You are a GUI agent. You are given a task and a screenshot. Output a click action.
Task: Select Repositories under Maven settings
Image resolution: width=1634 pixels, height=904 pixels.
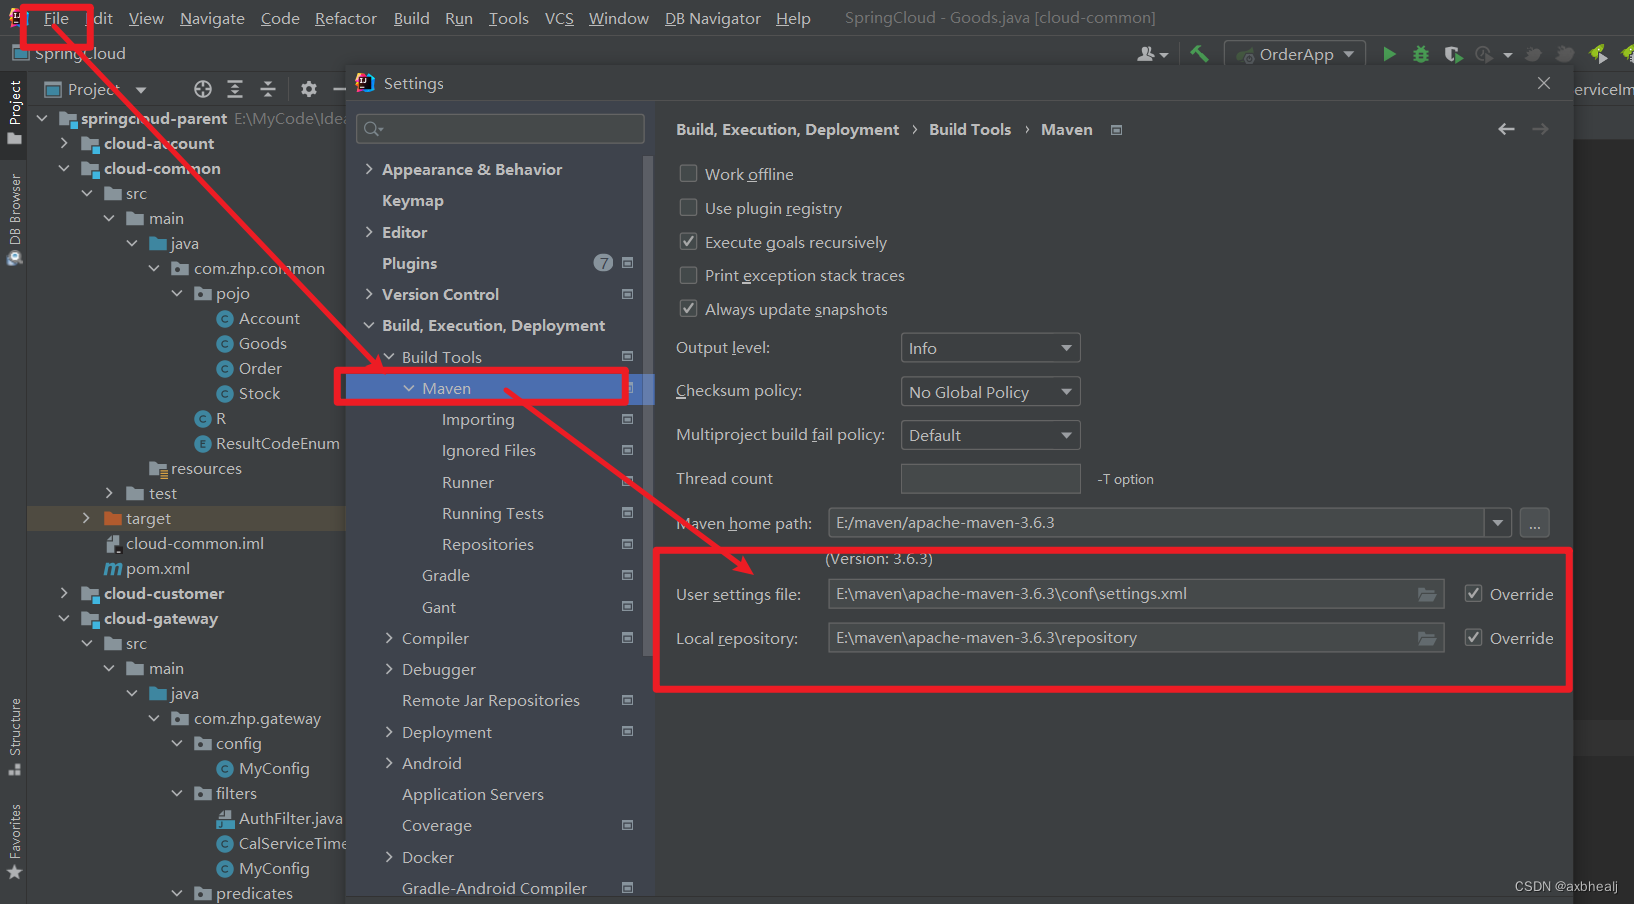(x=487, y=545)
